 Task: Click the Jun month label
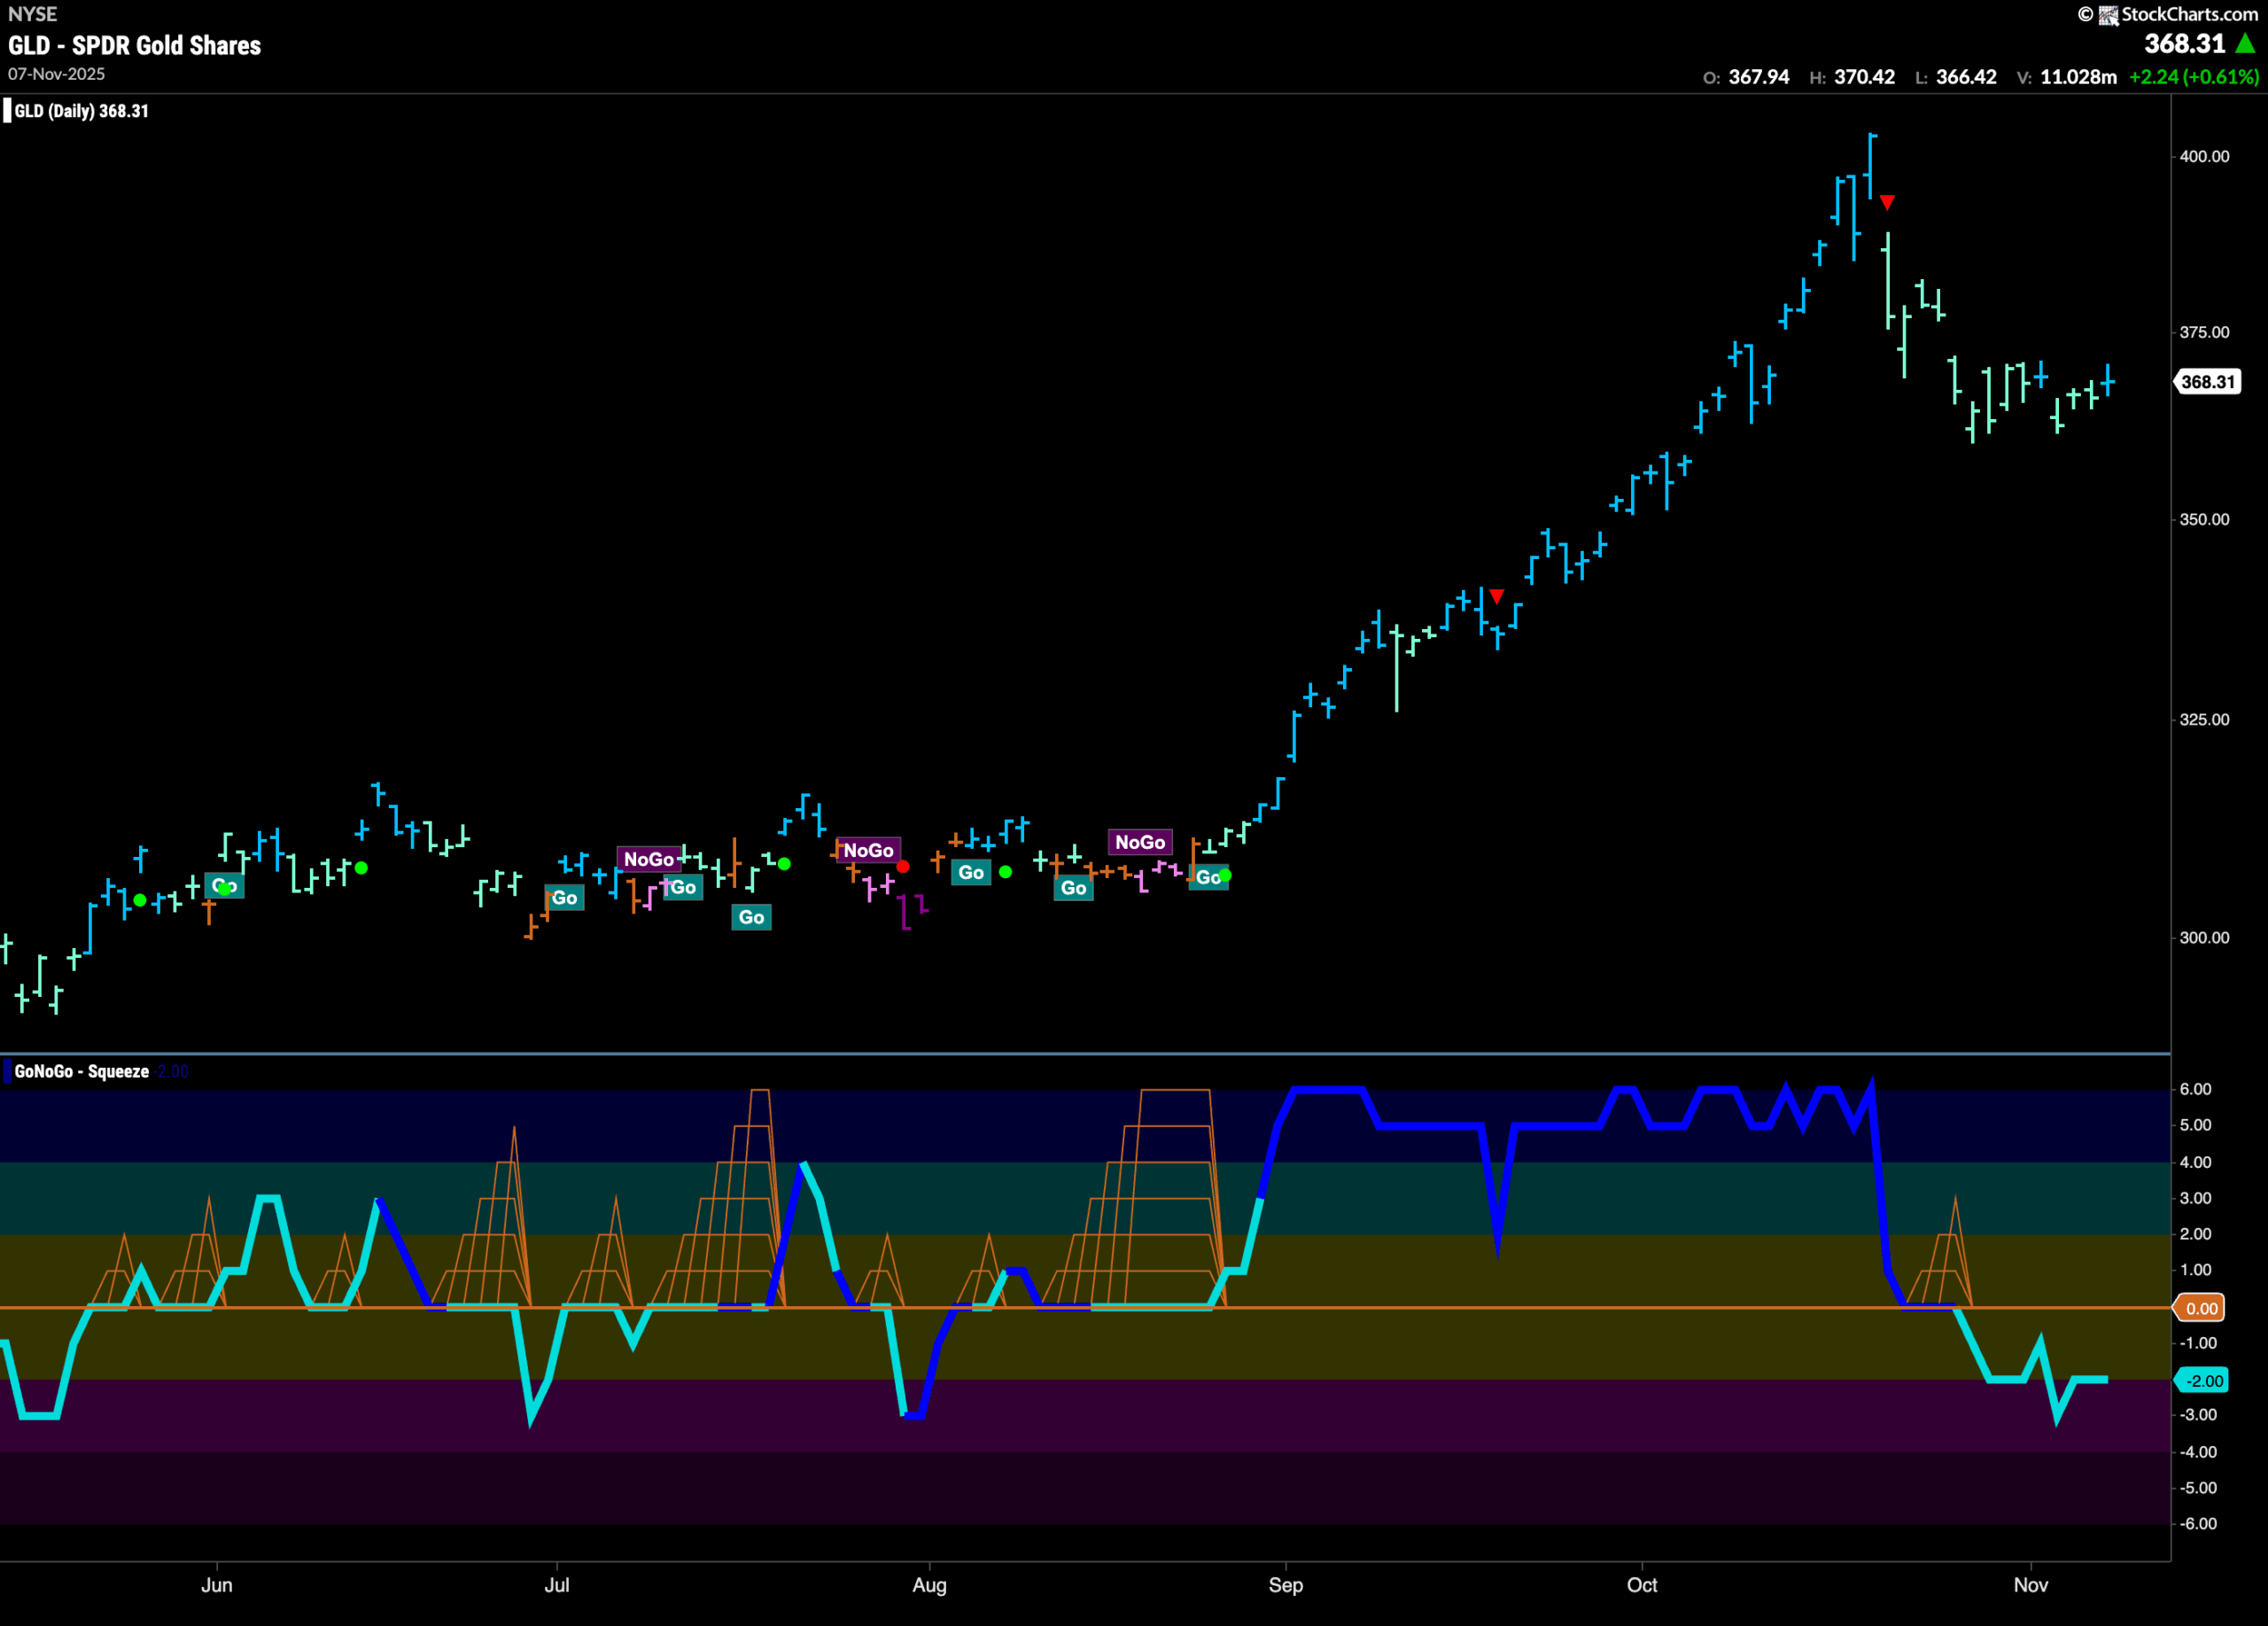pyautogui.click(x=217, y=1585)
